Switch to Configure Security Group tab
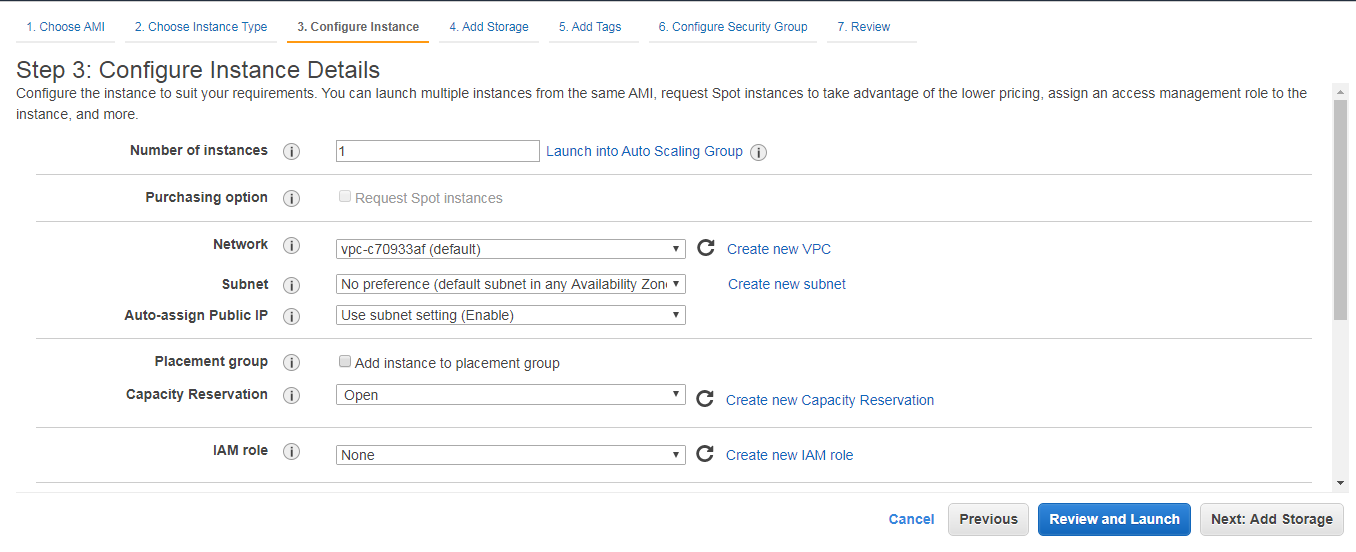The image size is (1356, 552). pyautogui.click(x=732, y=27)
